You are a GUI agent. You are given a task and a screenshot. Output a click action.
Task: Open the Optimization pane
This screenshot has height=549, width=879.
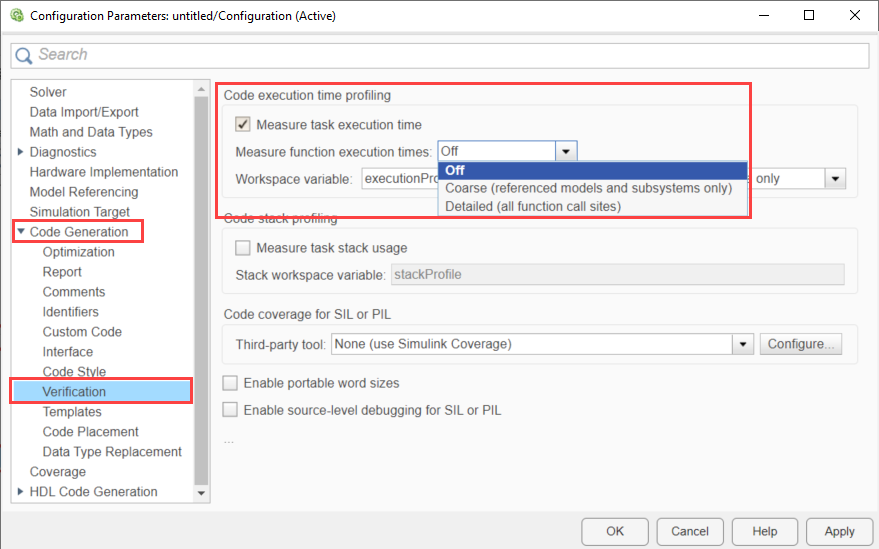point(78,252)
